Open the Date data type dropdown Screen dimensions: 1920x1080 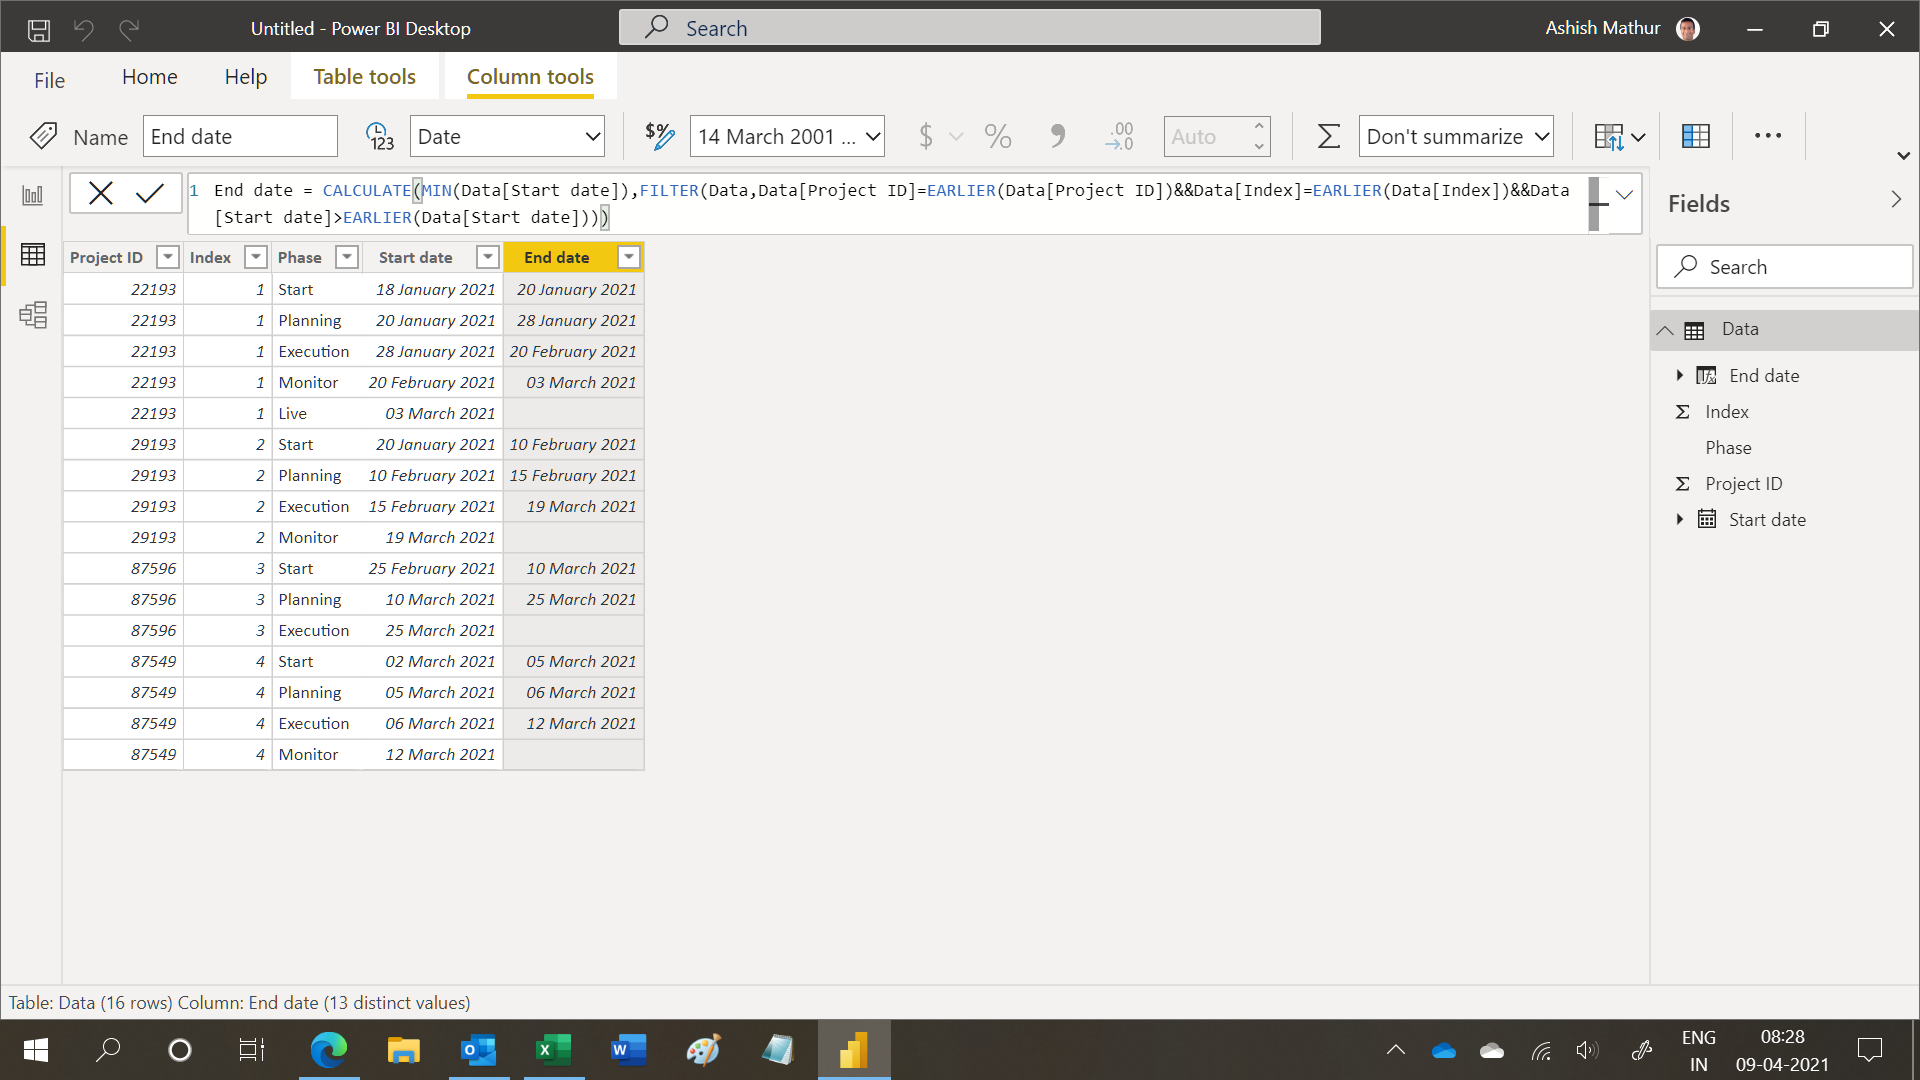pos(507,136)
